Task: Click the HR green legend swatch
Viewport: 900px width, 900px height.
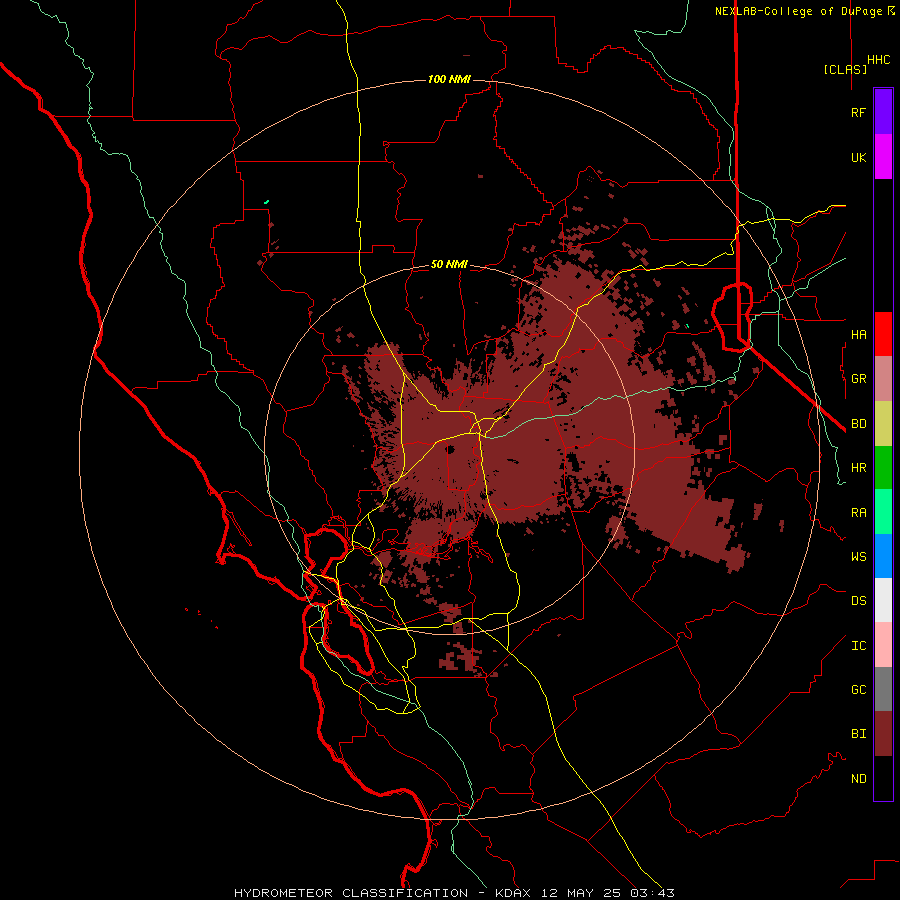Action: (x=883, y=468)
